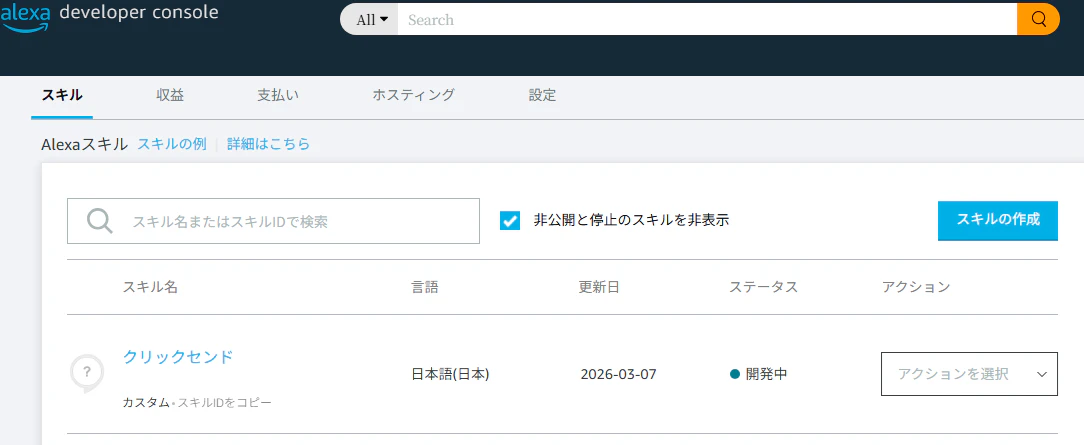The width and height of the screenshot is (1084, 445).
Task: Click the Alexaスキル heading text
Action: 84,144
